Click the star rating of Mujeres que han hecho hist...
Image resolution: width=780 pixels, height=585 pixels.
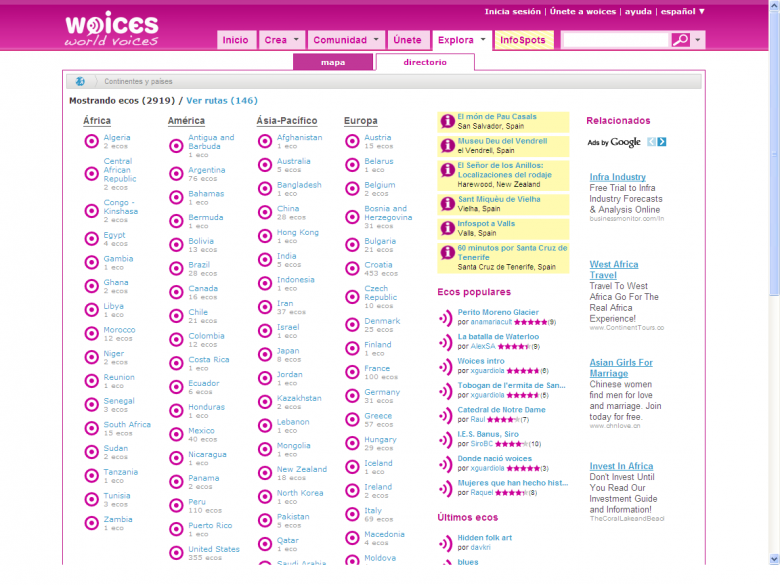pos(511,493)
